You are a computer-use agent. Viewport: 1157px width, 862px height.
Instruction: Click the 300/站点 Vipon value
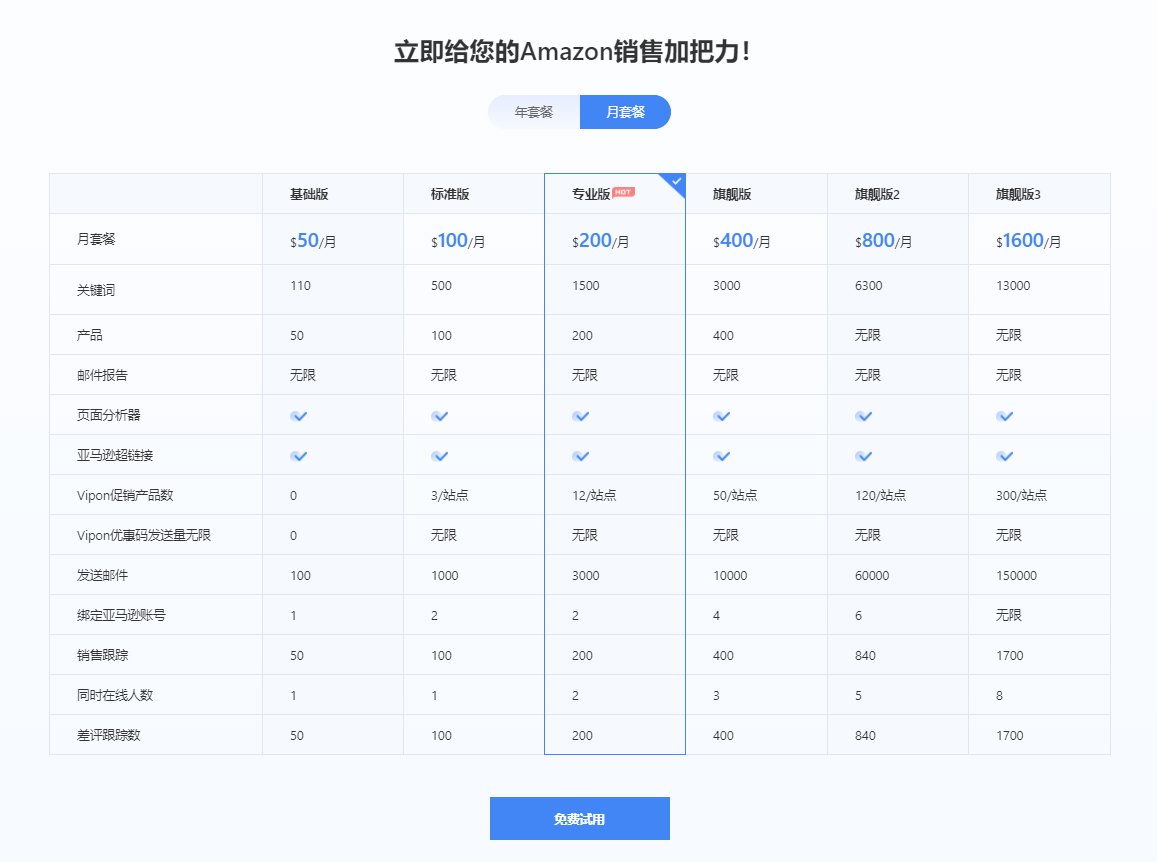point(1021,495)
